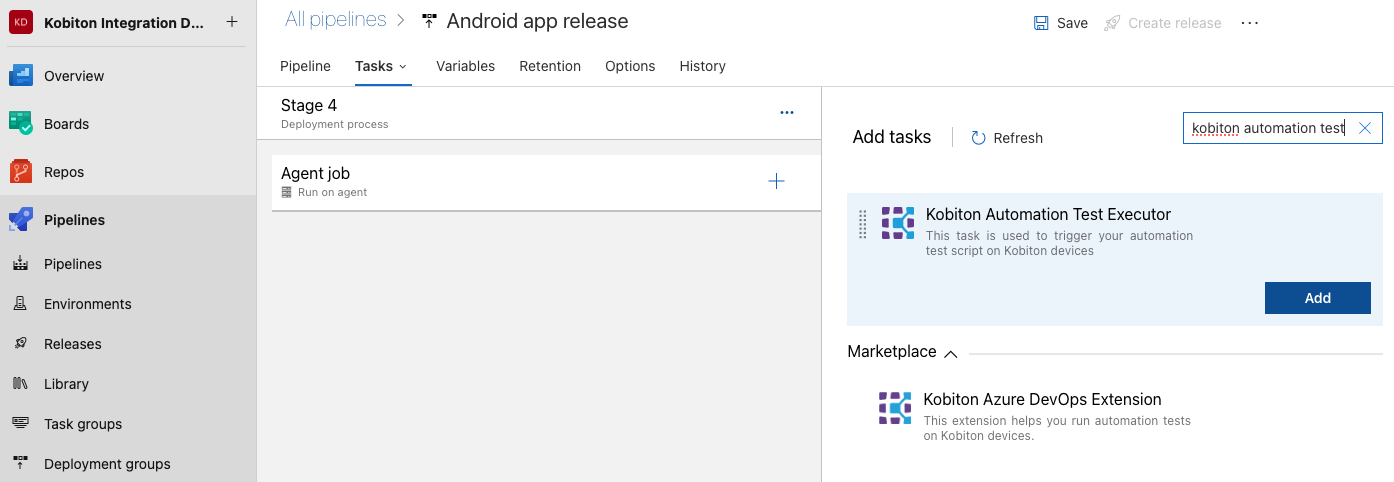Click Kobiton Azure DevOps Extension logo
1394x482 pixels.
coord(895,408)
